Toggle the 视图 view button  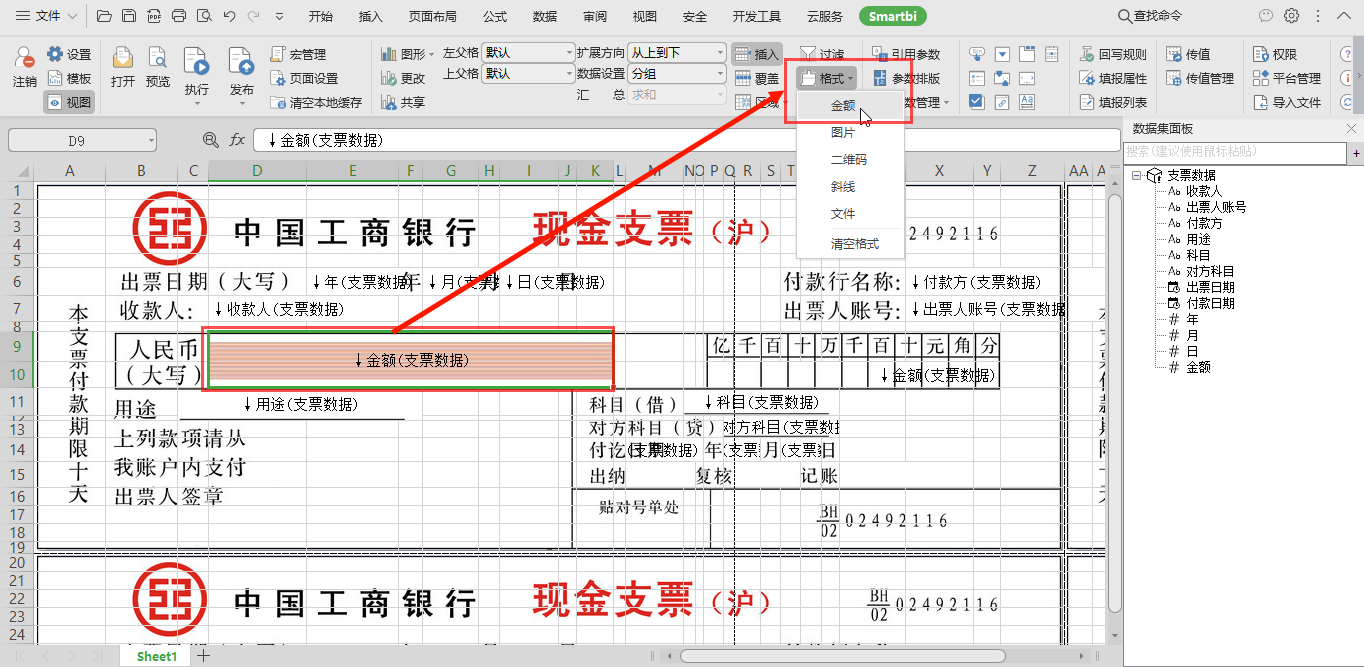click(68, 102)
